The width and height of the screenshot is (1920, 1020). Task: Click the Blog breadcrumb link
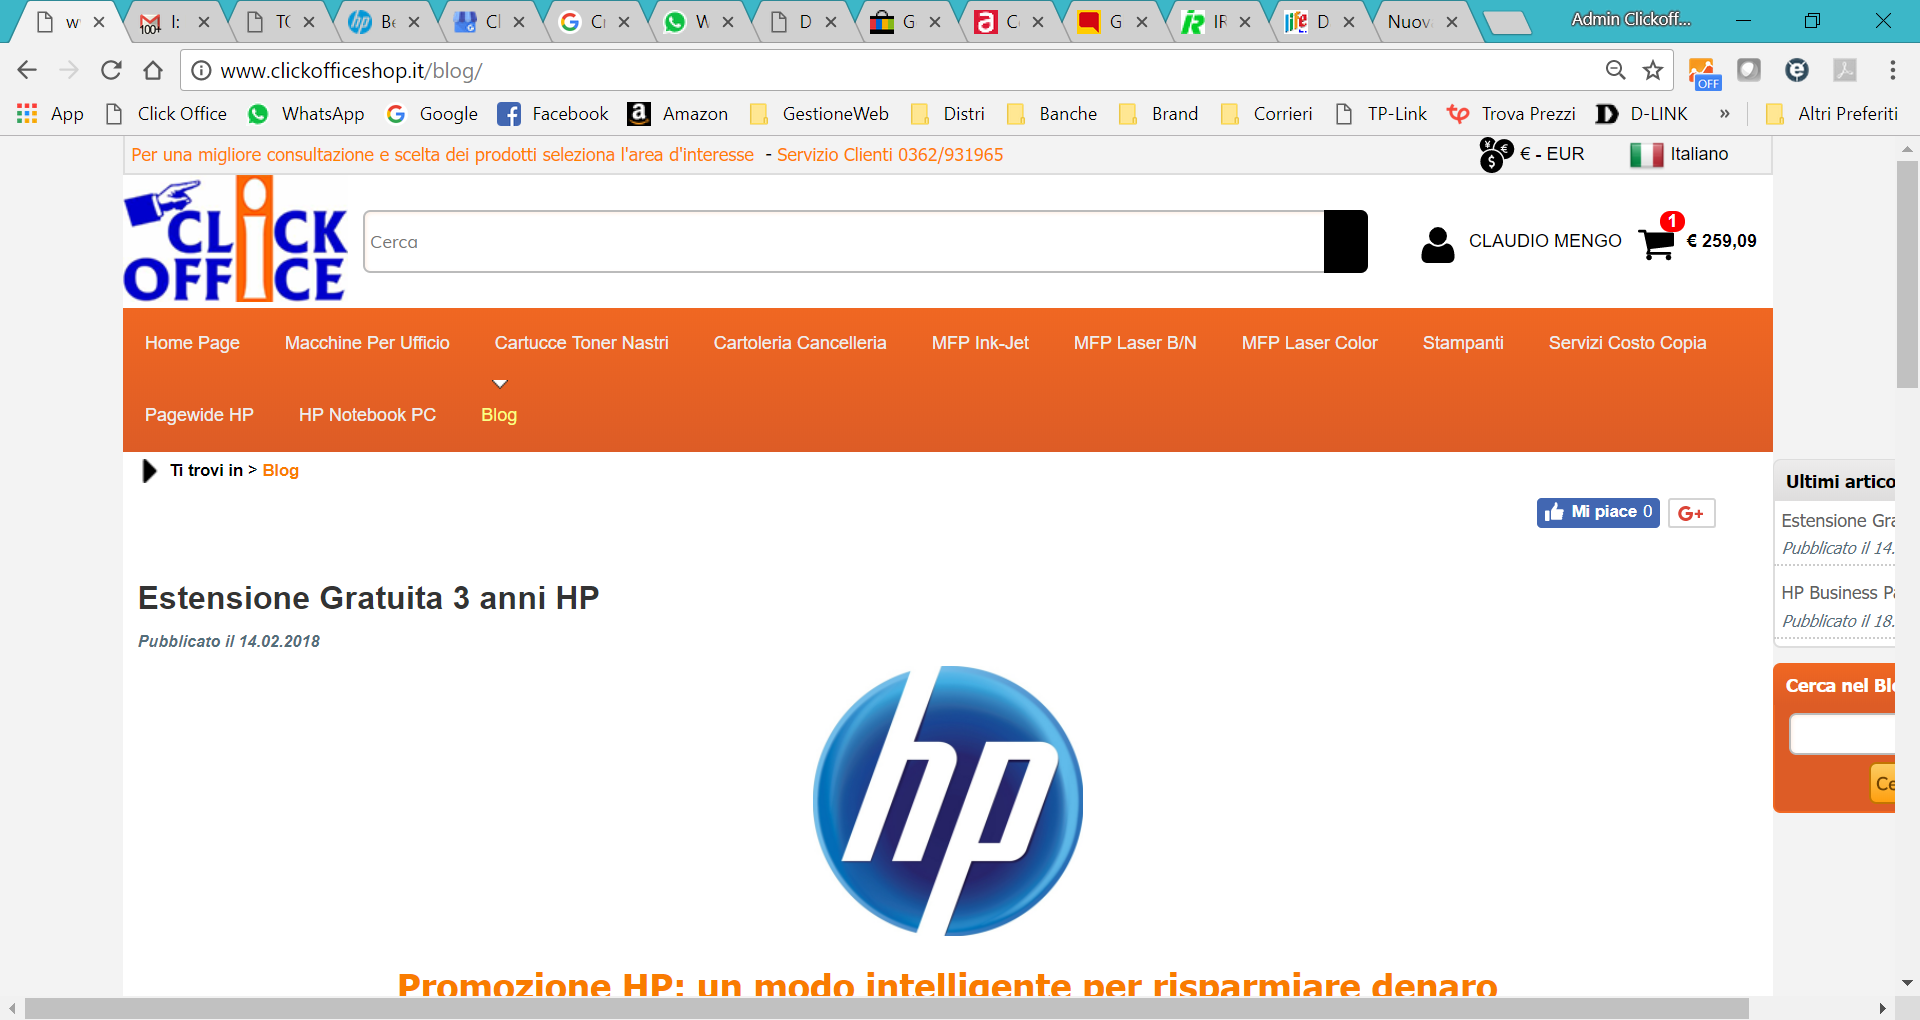280,471
